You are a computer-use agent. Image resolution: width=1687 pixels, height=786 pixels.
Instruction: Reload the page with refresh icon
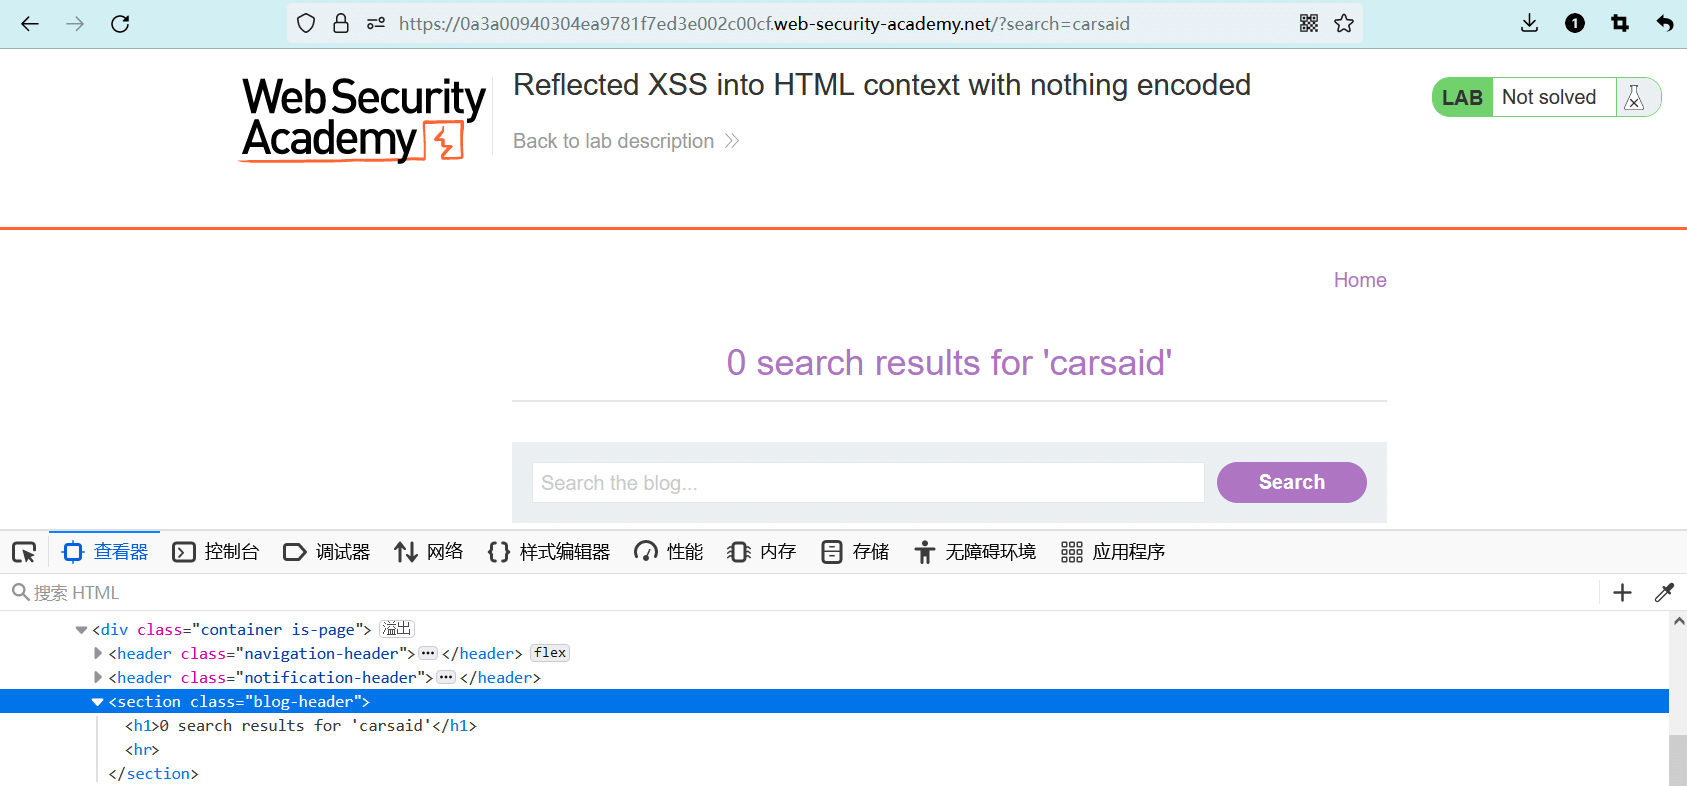pos(120,24)
